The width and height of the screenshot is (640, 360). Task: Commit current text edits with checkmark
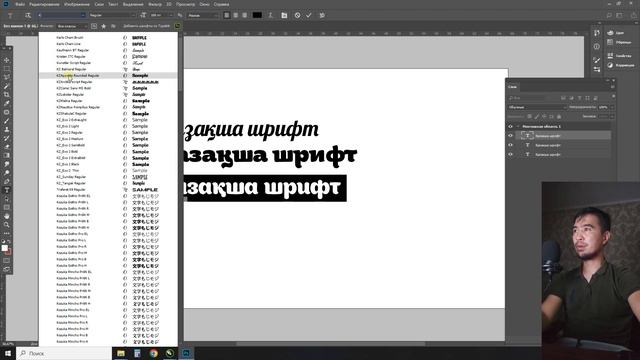pos(309,15)
